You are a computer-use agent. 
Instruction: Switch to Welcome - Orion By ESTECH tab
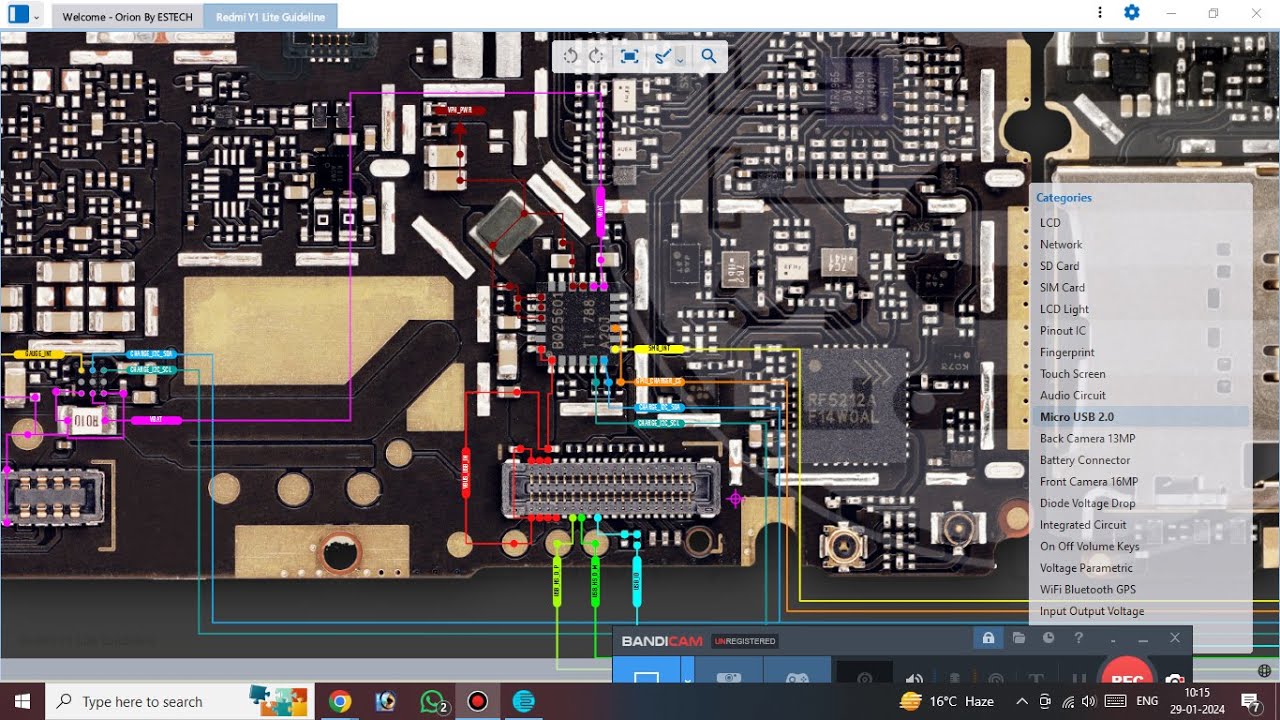pos(127,17)
